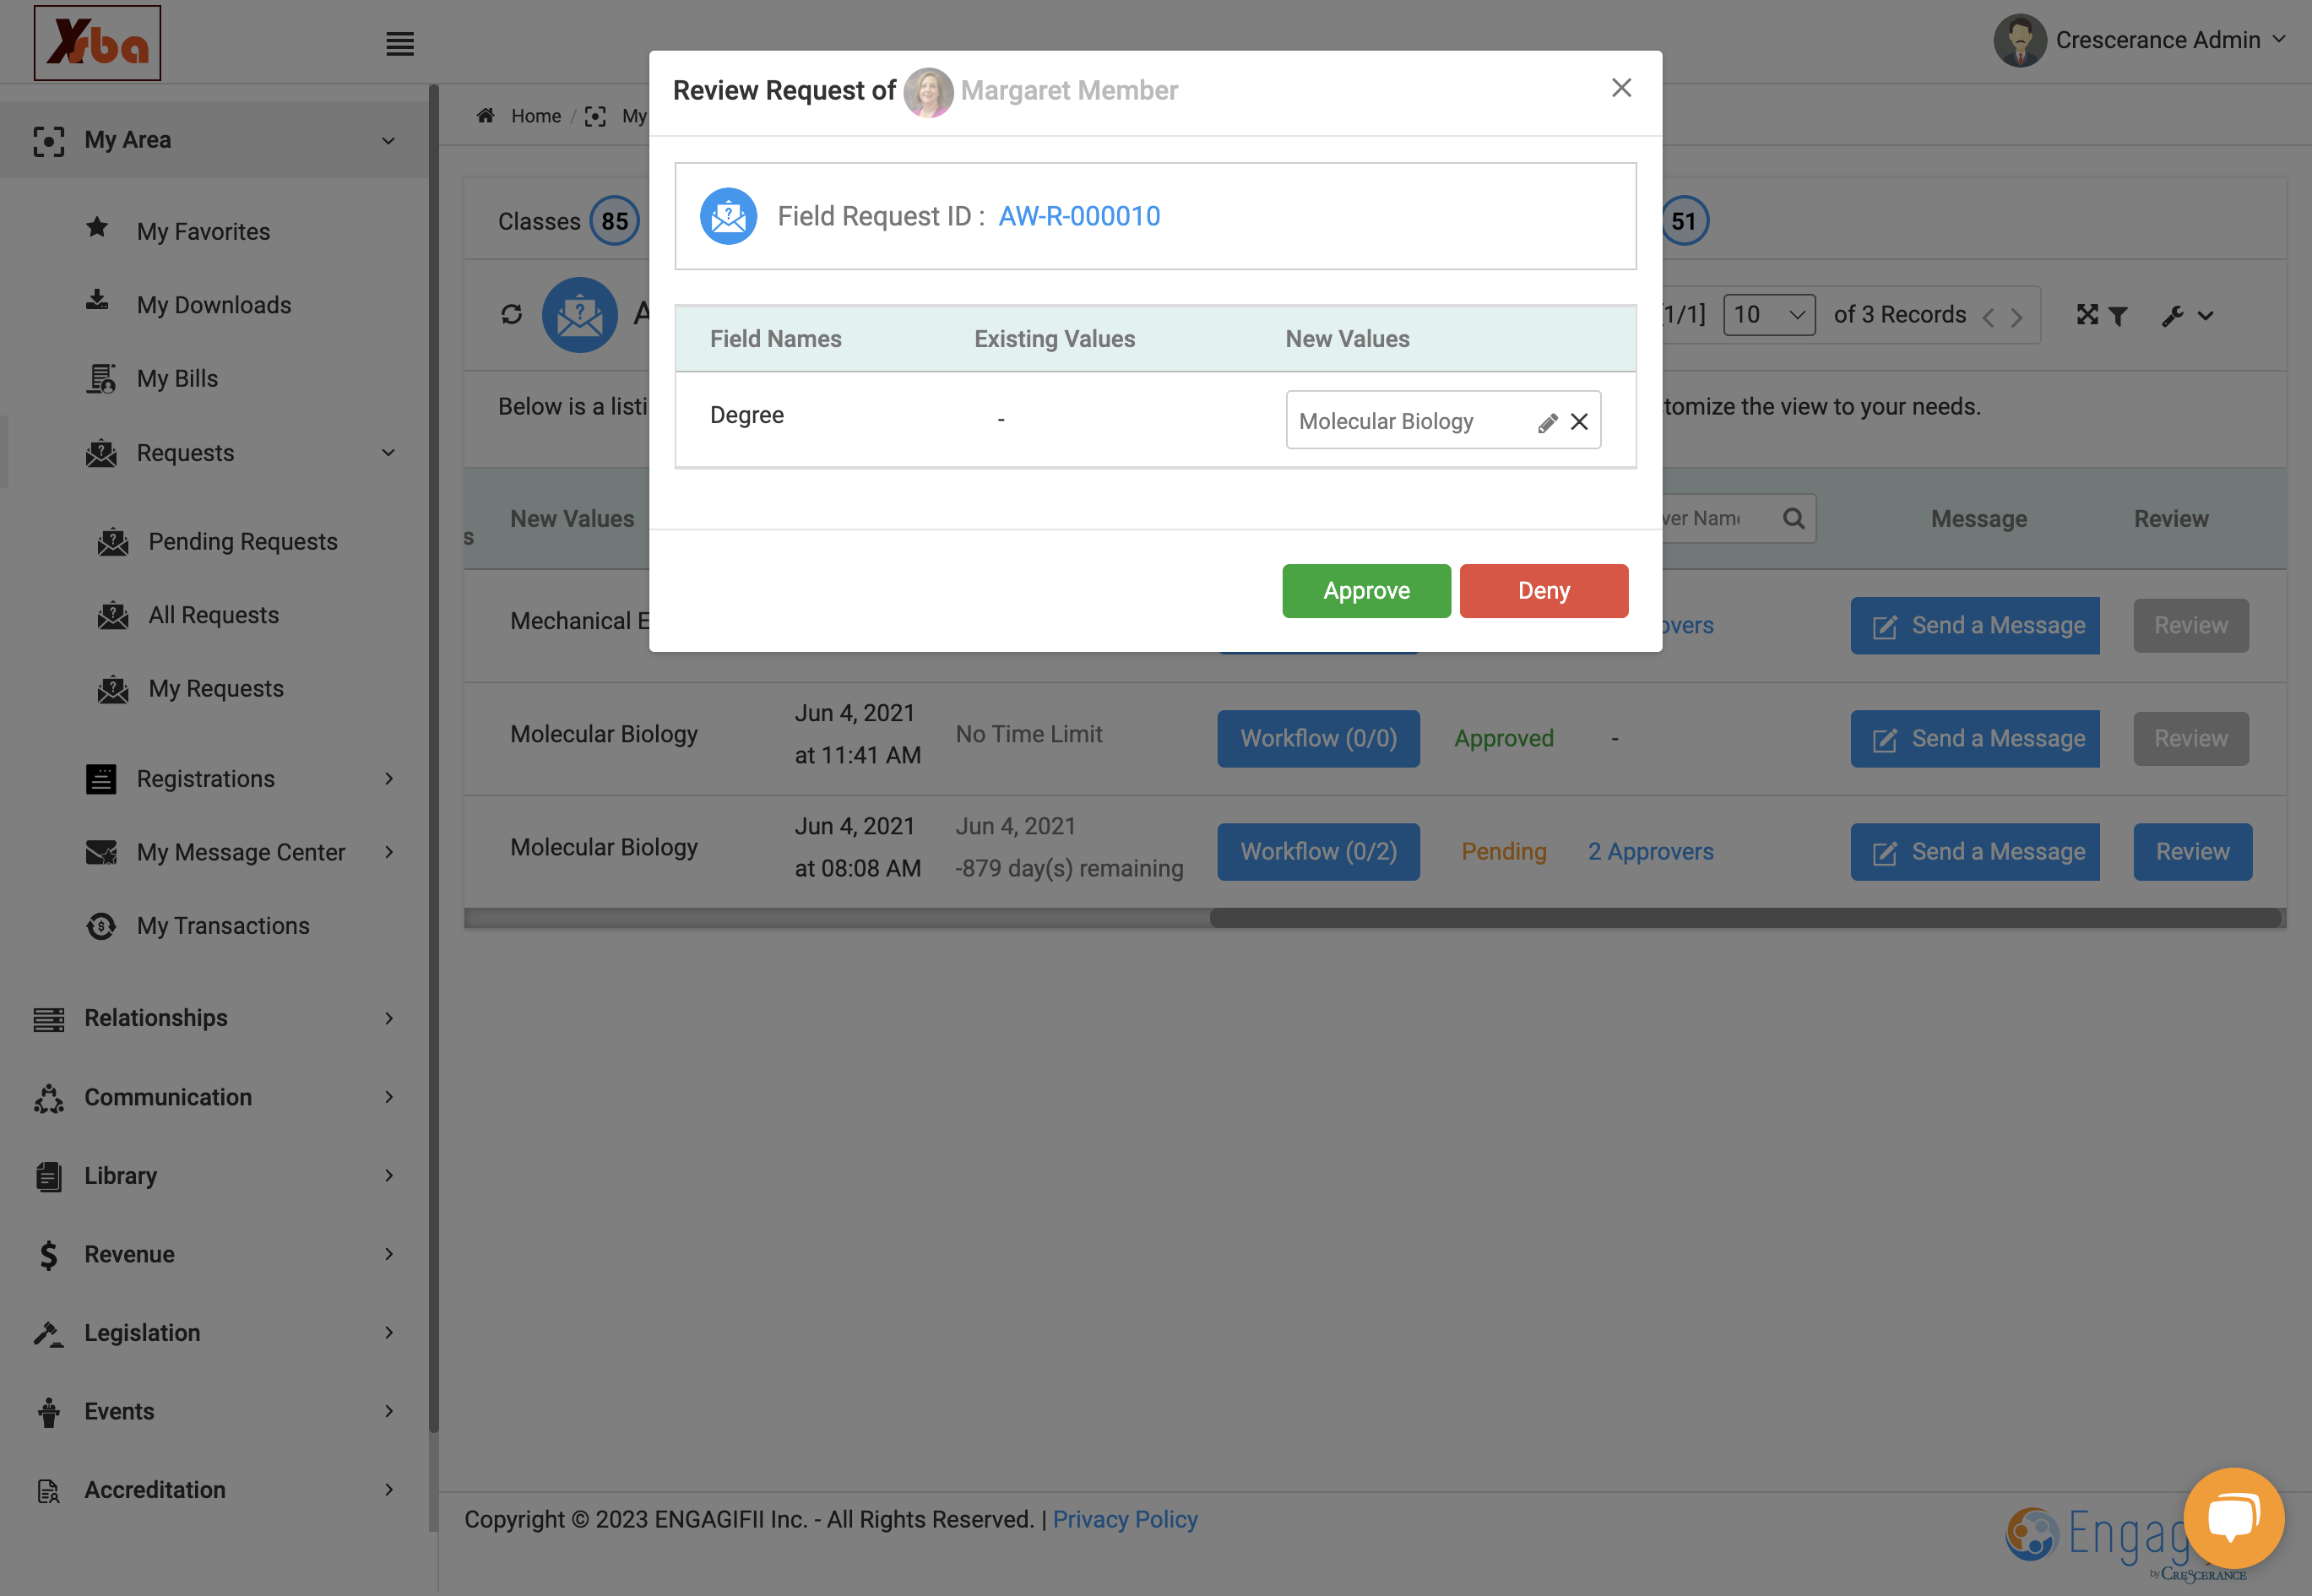Viewport: 2312px width, 1596px height.
Task: Expand the Accreditation section
Action: [388, 1490]
